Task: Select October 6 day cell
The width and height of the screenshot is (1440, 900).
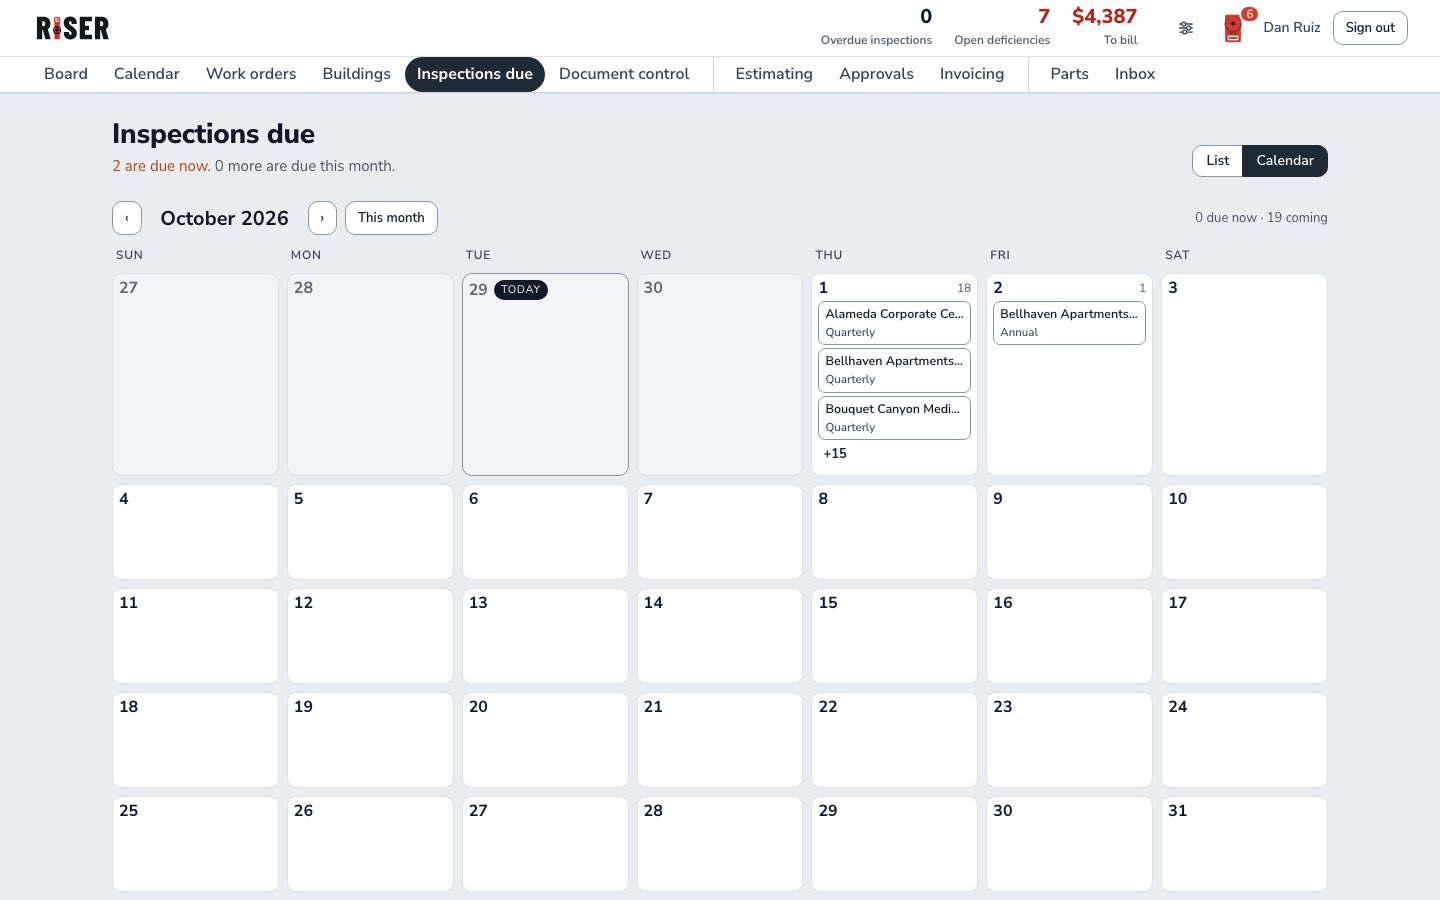Action: click(x=545, y=532)
